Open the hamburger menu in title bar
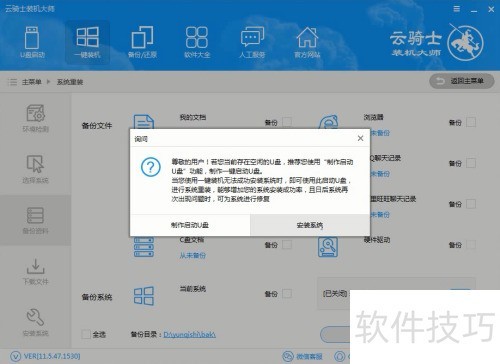The height and width of the screenshot is (364, 500). point(457,9)
